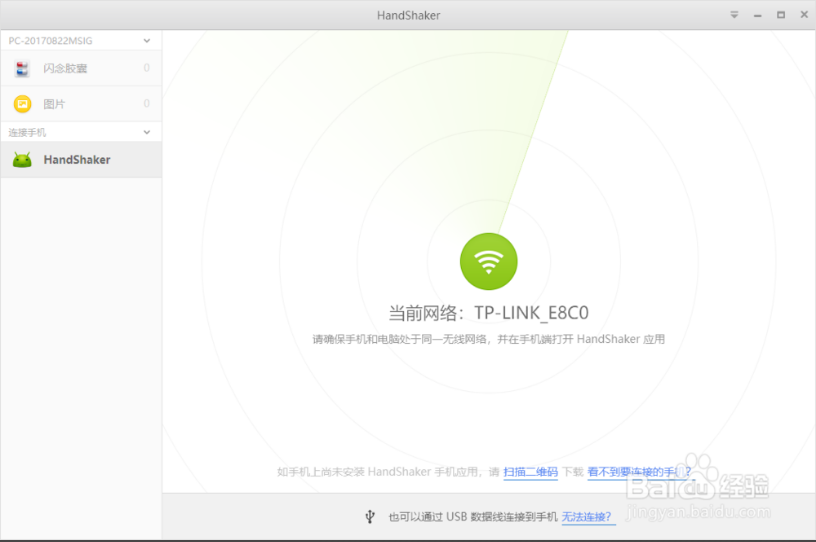Open the 图片 pictures section
This screenshot has width=816, height=542.
tap(81, 104)
